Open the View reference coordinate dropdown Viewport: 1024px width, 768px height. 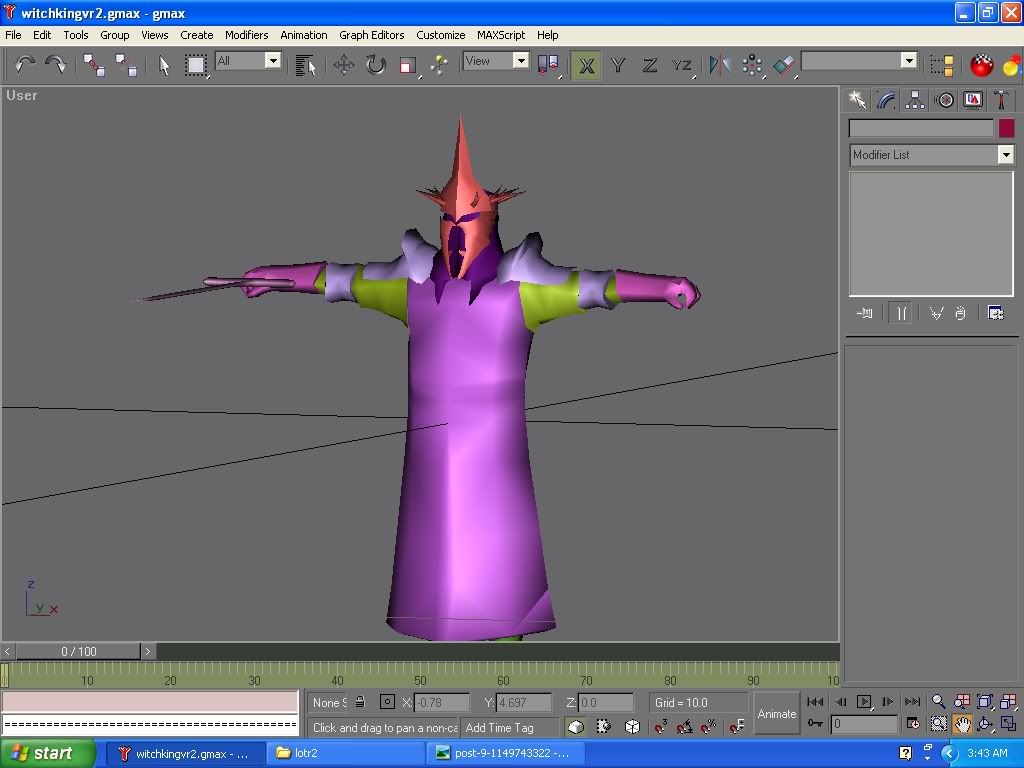coord(520,61)
